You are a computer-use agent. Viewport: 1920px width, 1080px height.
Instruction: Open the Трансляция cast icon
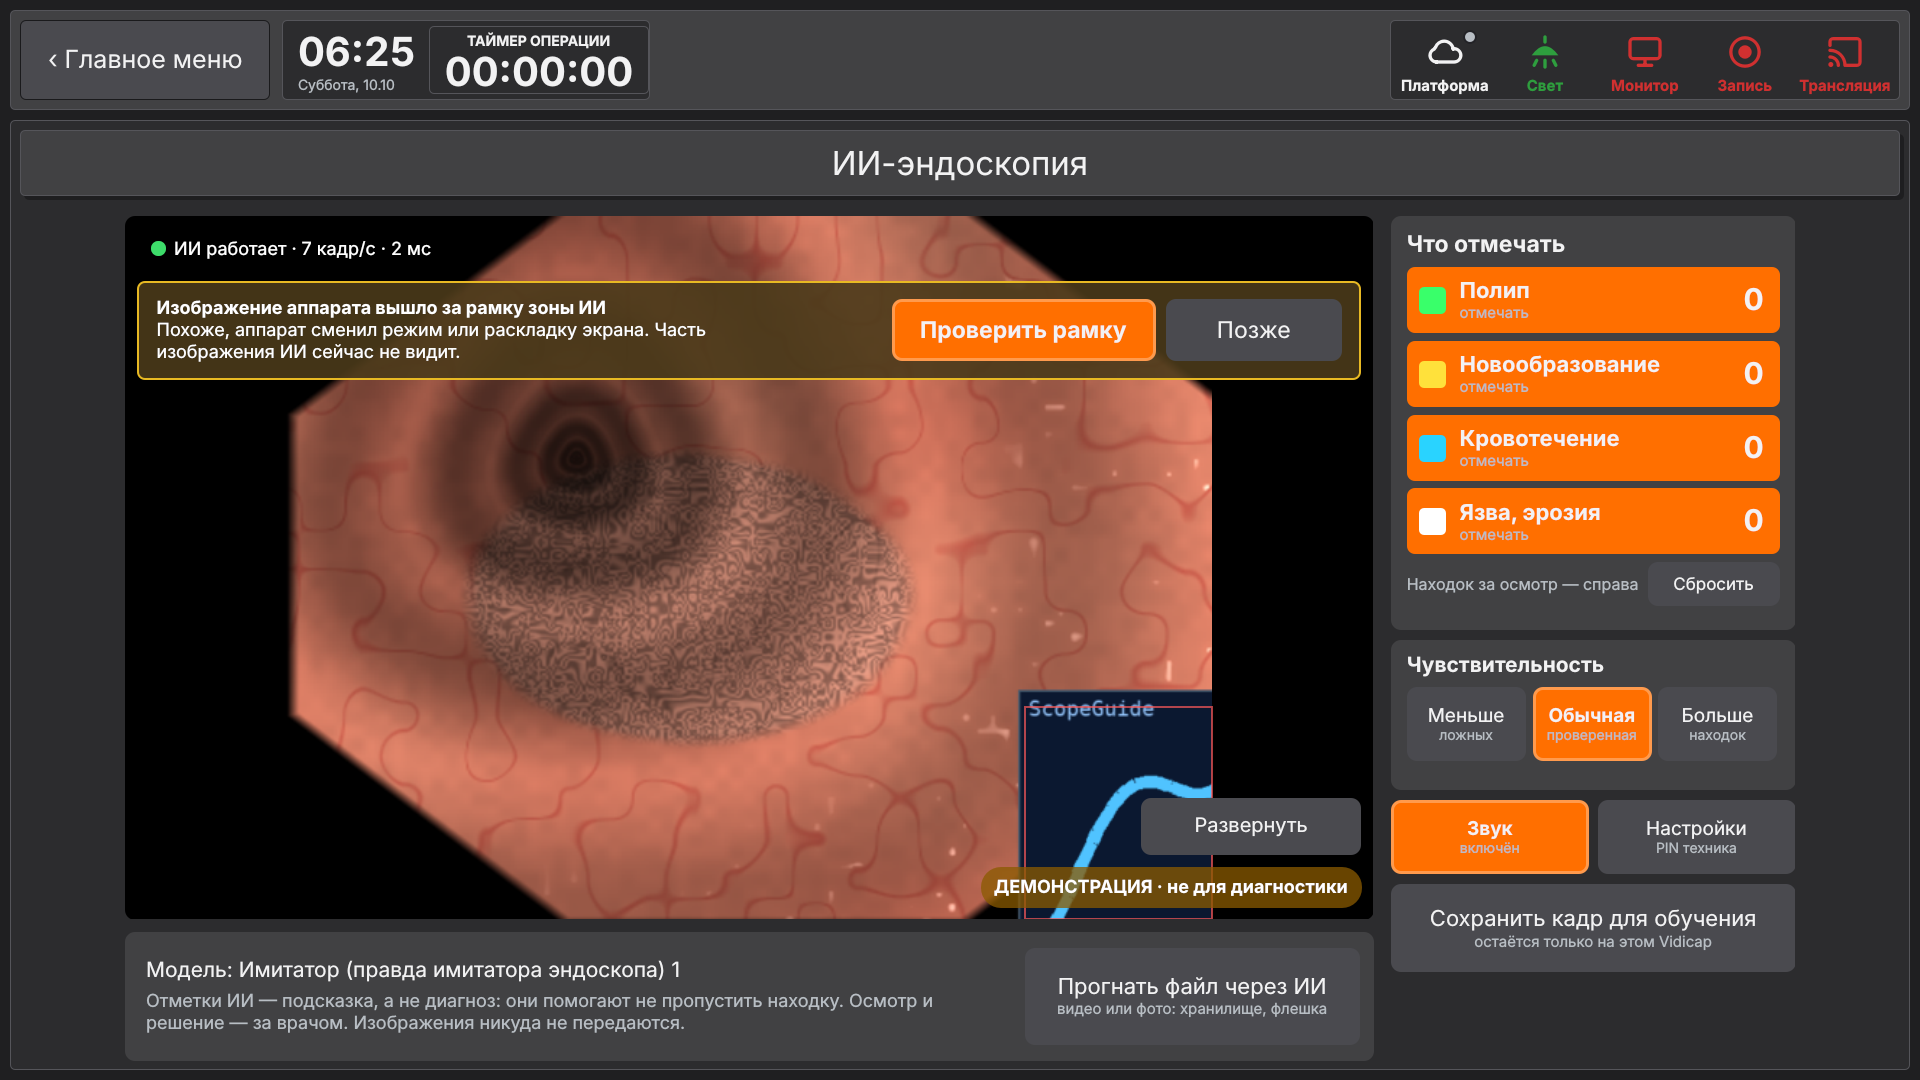1844,60
